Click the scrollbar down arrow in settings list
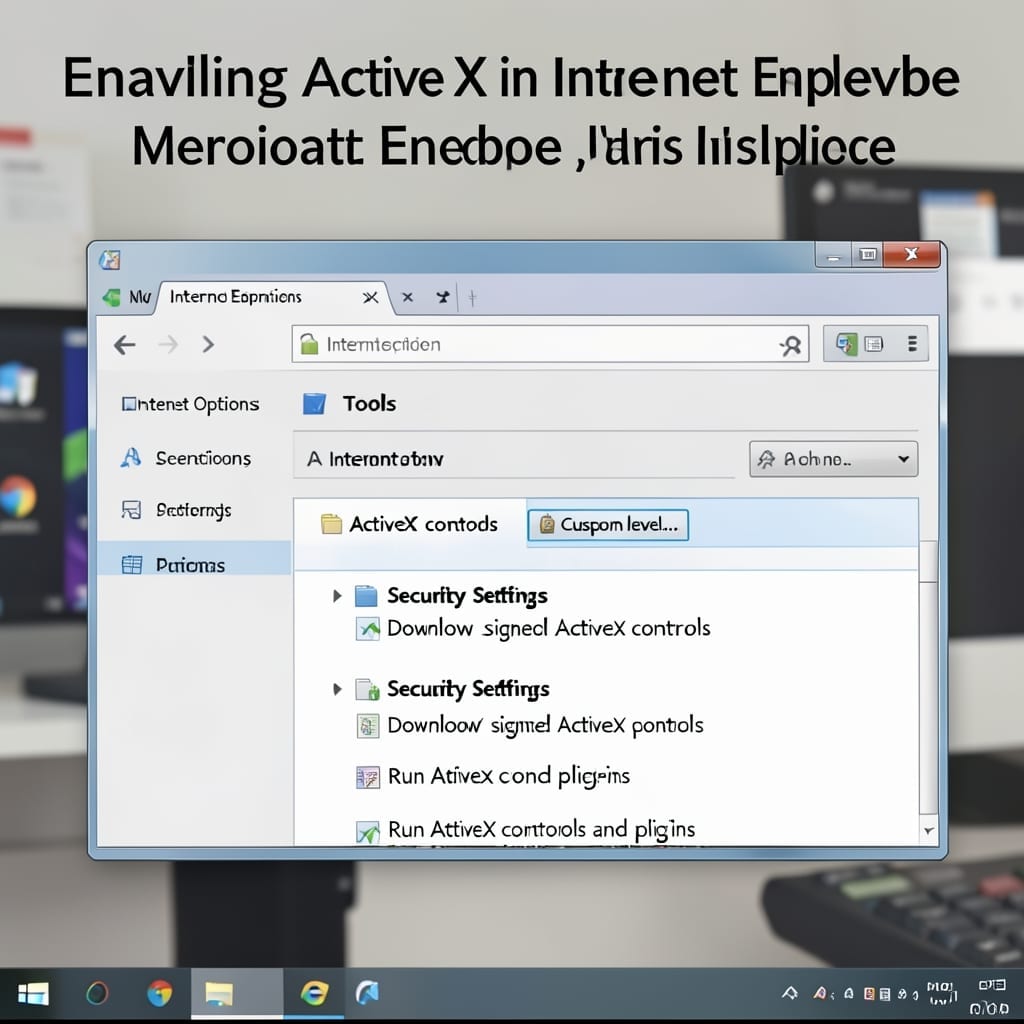Image resolution: width=1024 pixels, height=1024 pixels. [x=929, y=831]
